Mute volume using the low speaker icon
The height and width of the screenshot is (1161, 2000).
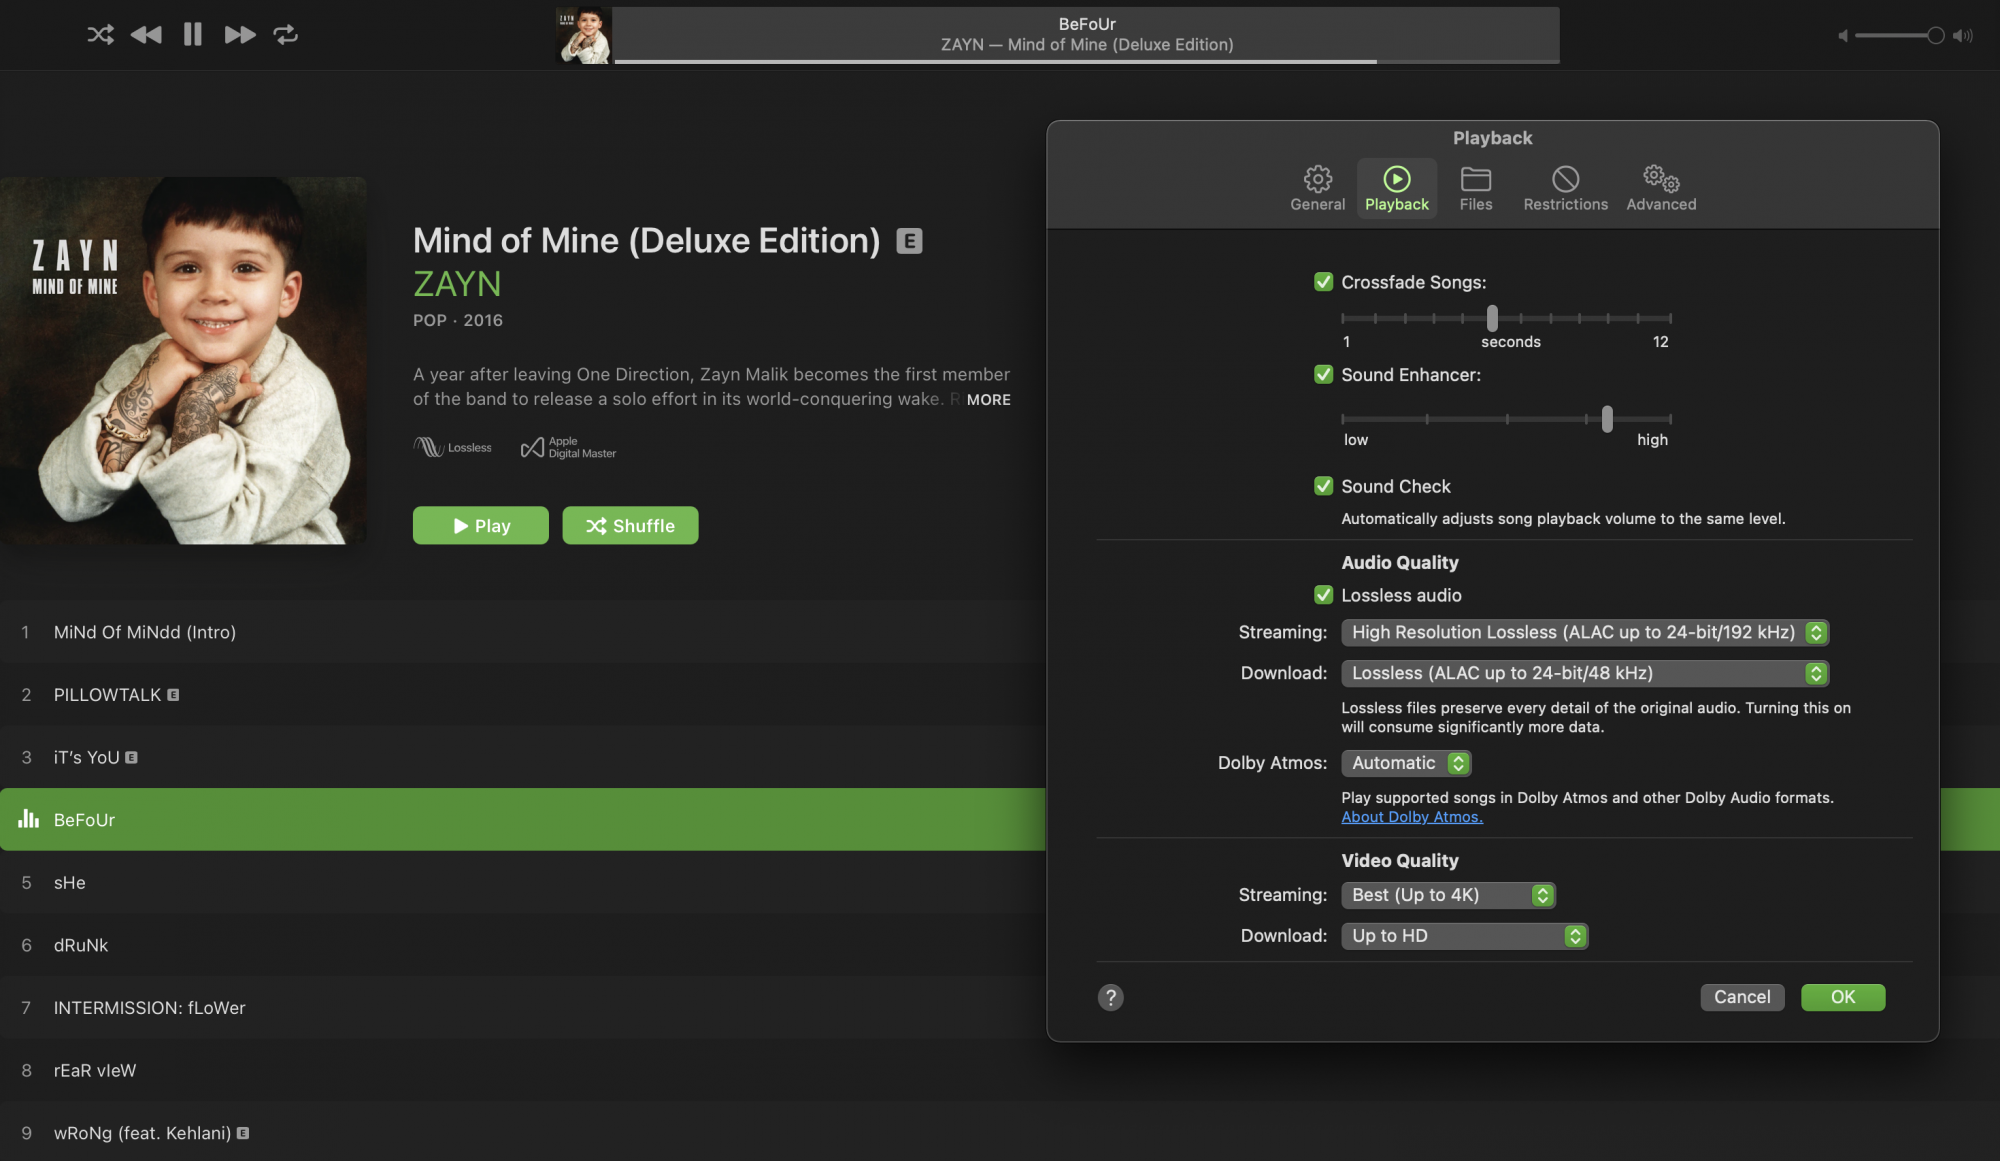point(1842,36)
